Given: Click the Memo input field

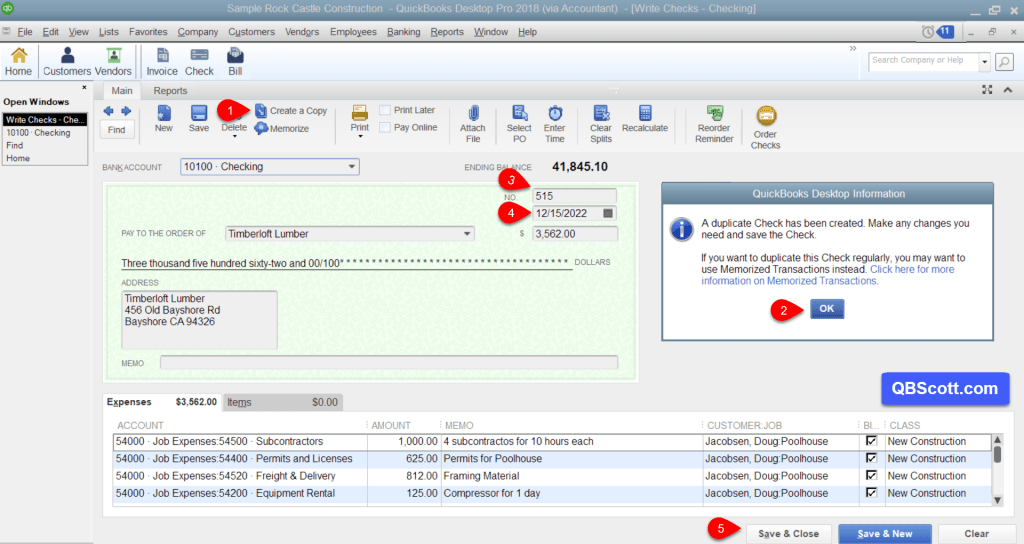Looking at the screenshot, I should pyautogui.click(x=389, y=362).
